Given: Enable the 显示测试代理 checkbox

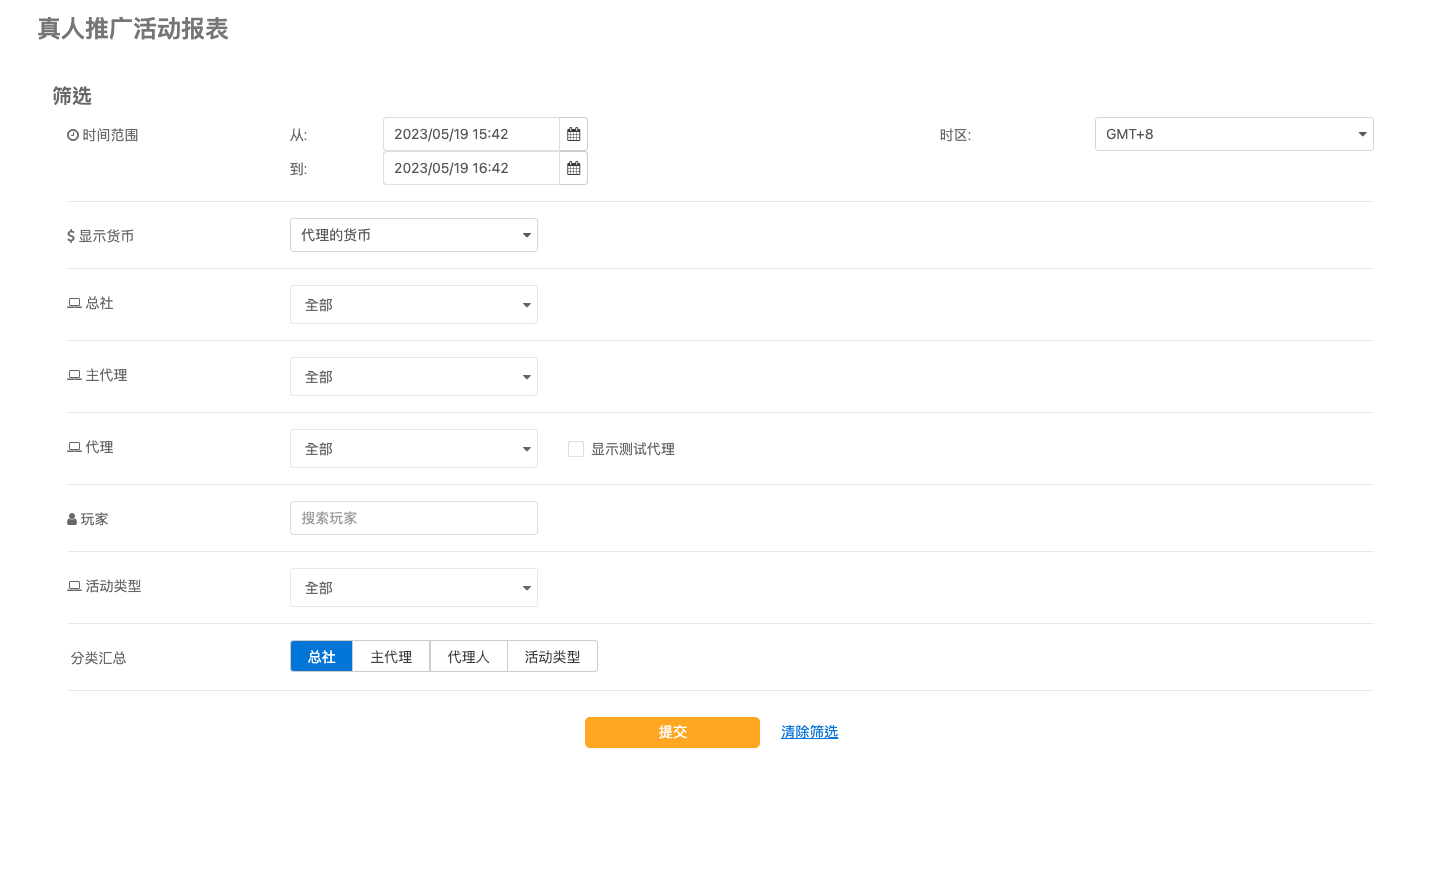Looking at the screenshot, I should point(576,449).
